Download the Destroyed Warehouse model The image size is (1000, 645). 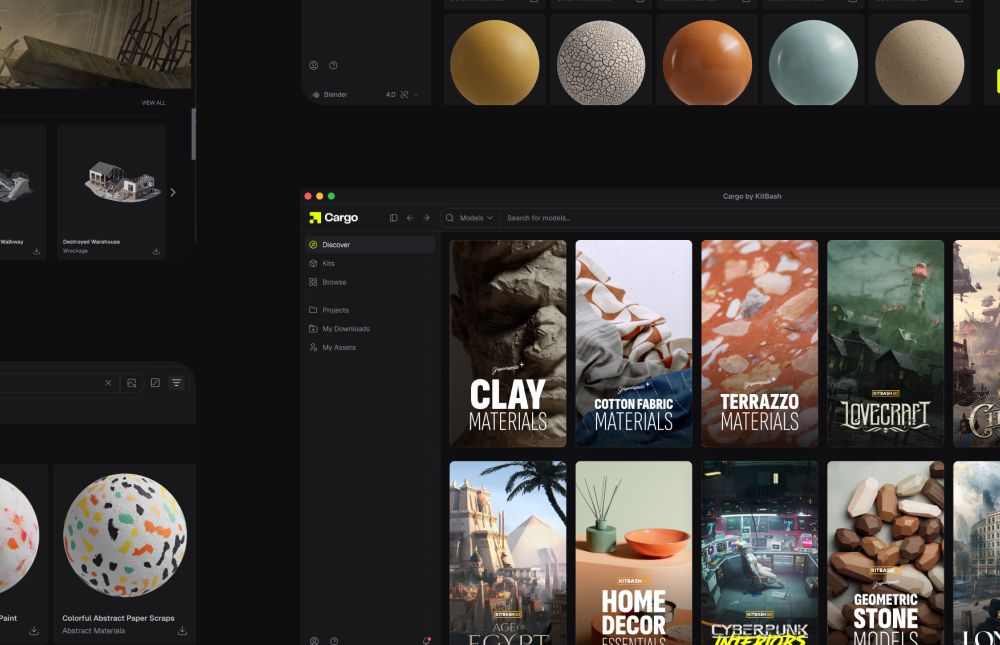[x=156, y=251]
